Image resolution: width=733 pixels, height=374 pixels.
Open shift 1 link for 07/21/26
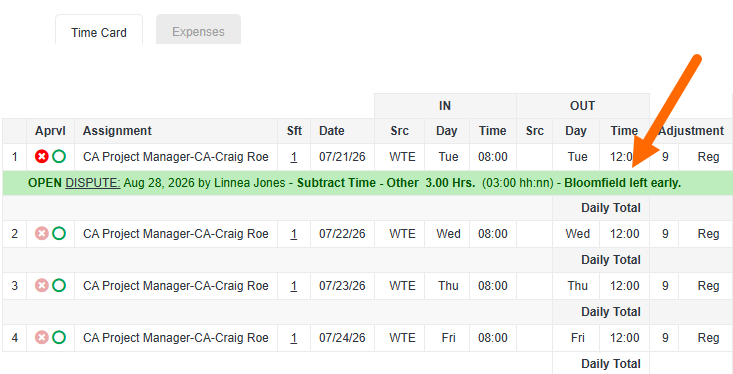[294, 157]
